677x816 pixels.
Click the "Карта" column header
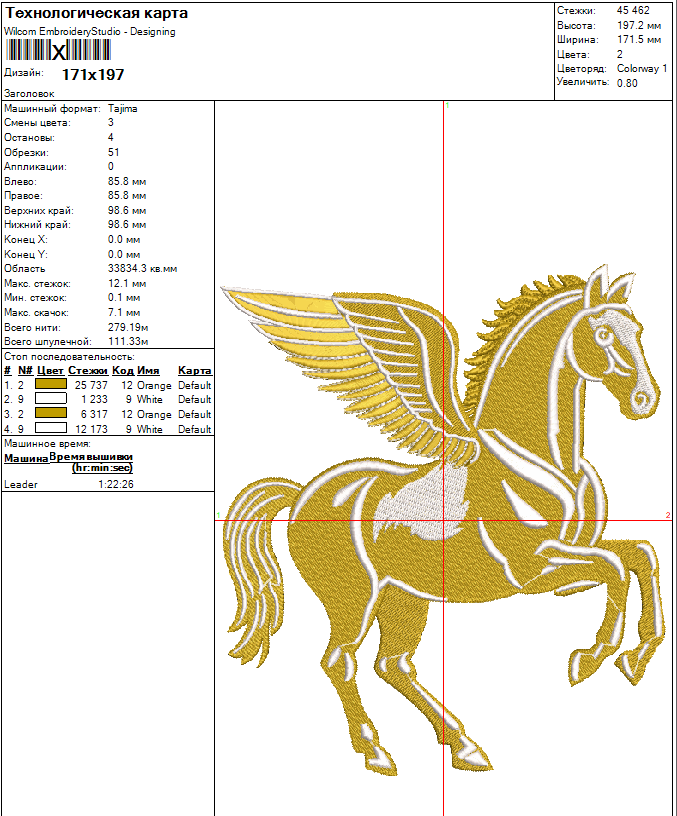(194, 371)
